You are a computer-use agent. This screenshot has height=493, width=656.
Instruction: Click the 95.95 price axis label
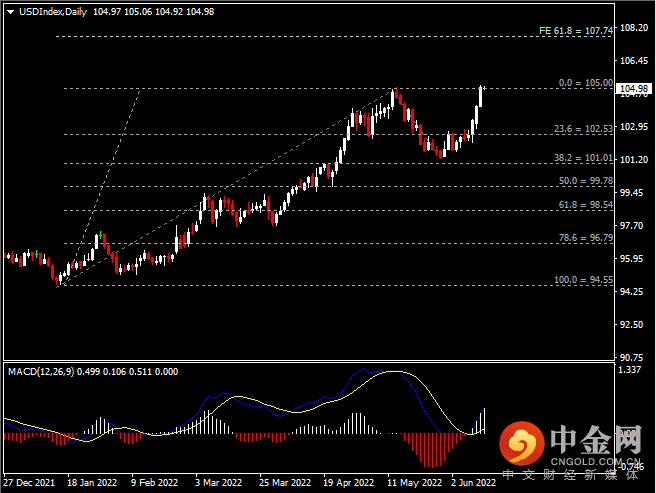tap(631, 259)
